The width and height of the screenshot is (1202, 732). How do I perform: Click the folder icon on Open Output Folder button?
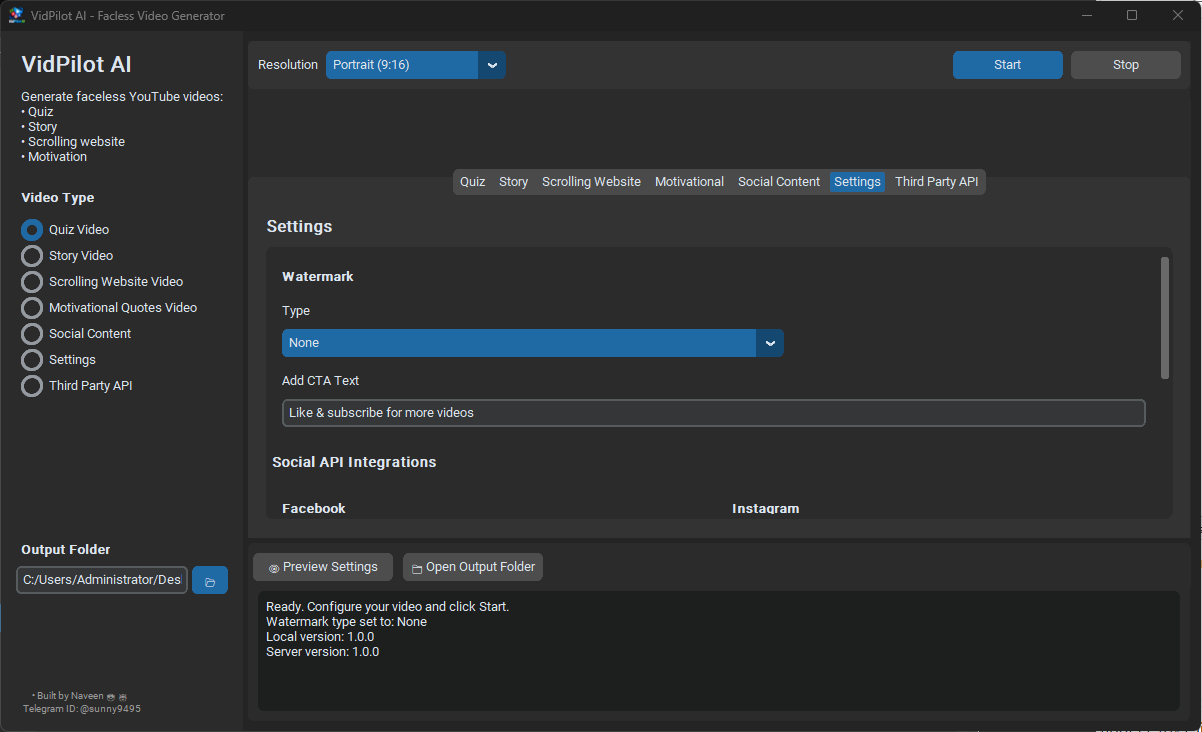point(415,567)
